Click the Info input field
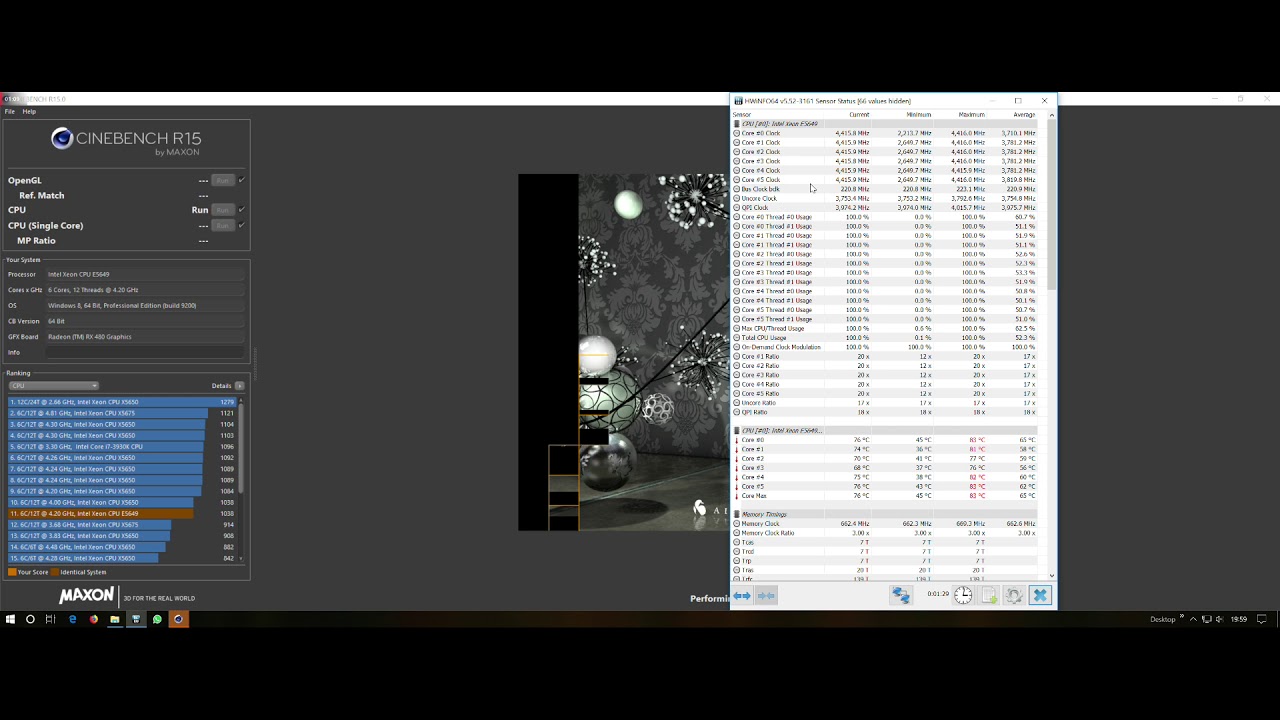 tap(144, 352)
